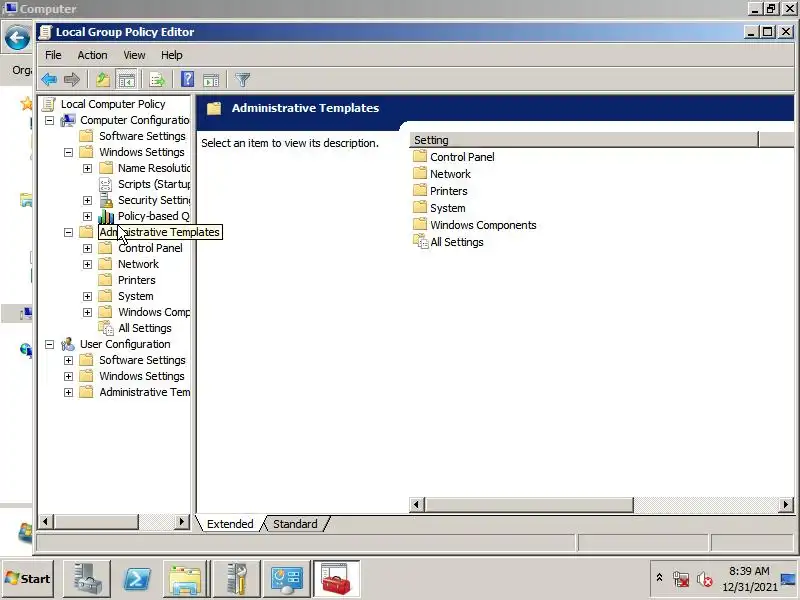Open the Help toolbar icon
Image resolution: width=800 pixels, height=600 pixels.
(x=188, y=80)
